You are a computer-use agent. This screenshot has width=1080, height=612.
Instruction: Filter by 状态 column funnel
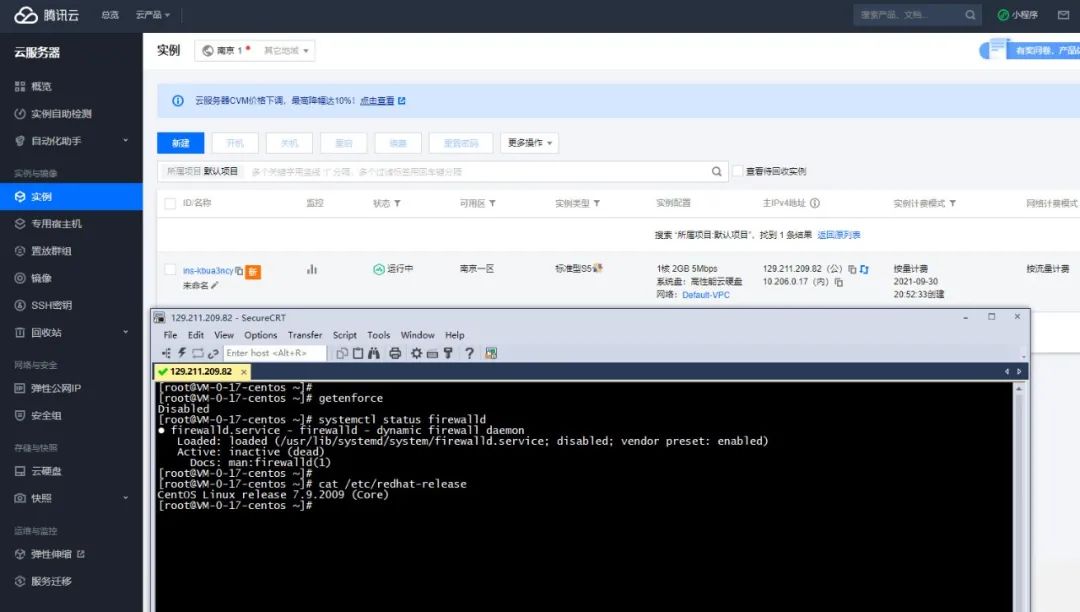click(x=397, y=204)
